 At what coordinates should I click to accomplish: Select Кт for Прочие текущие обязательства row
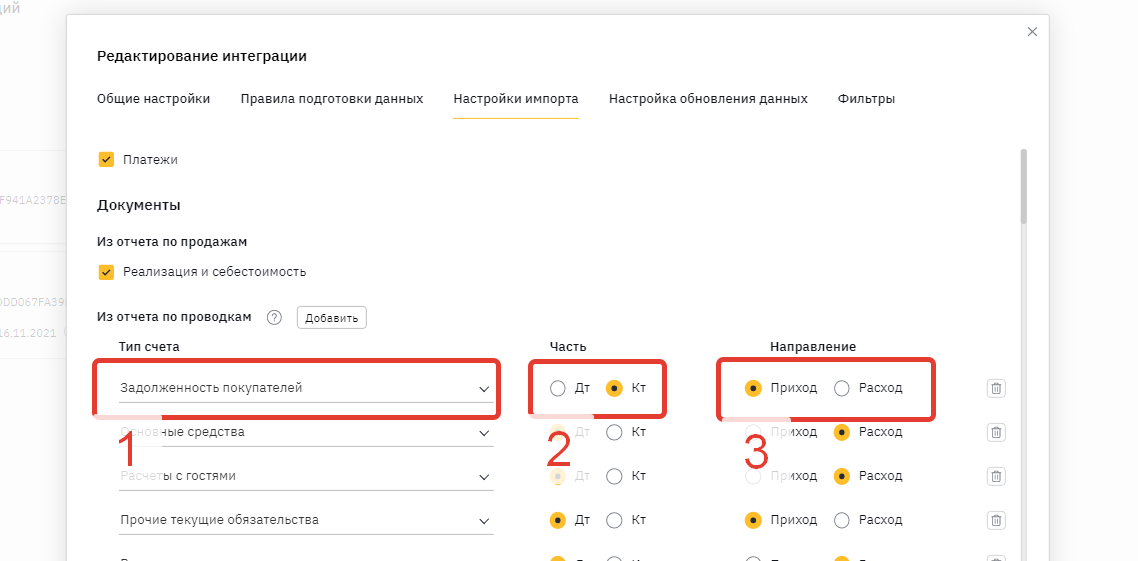(614, 520)
